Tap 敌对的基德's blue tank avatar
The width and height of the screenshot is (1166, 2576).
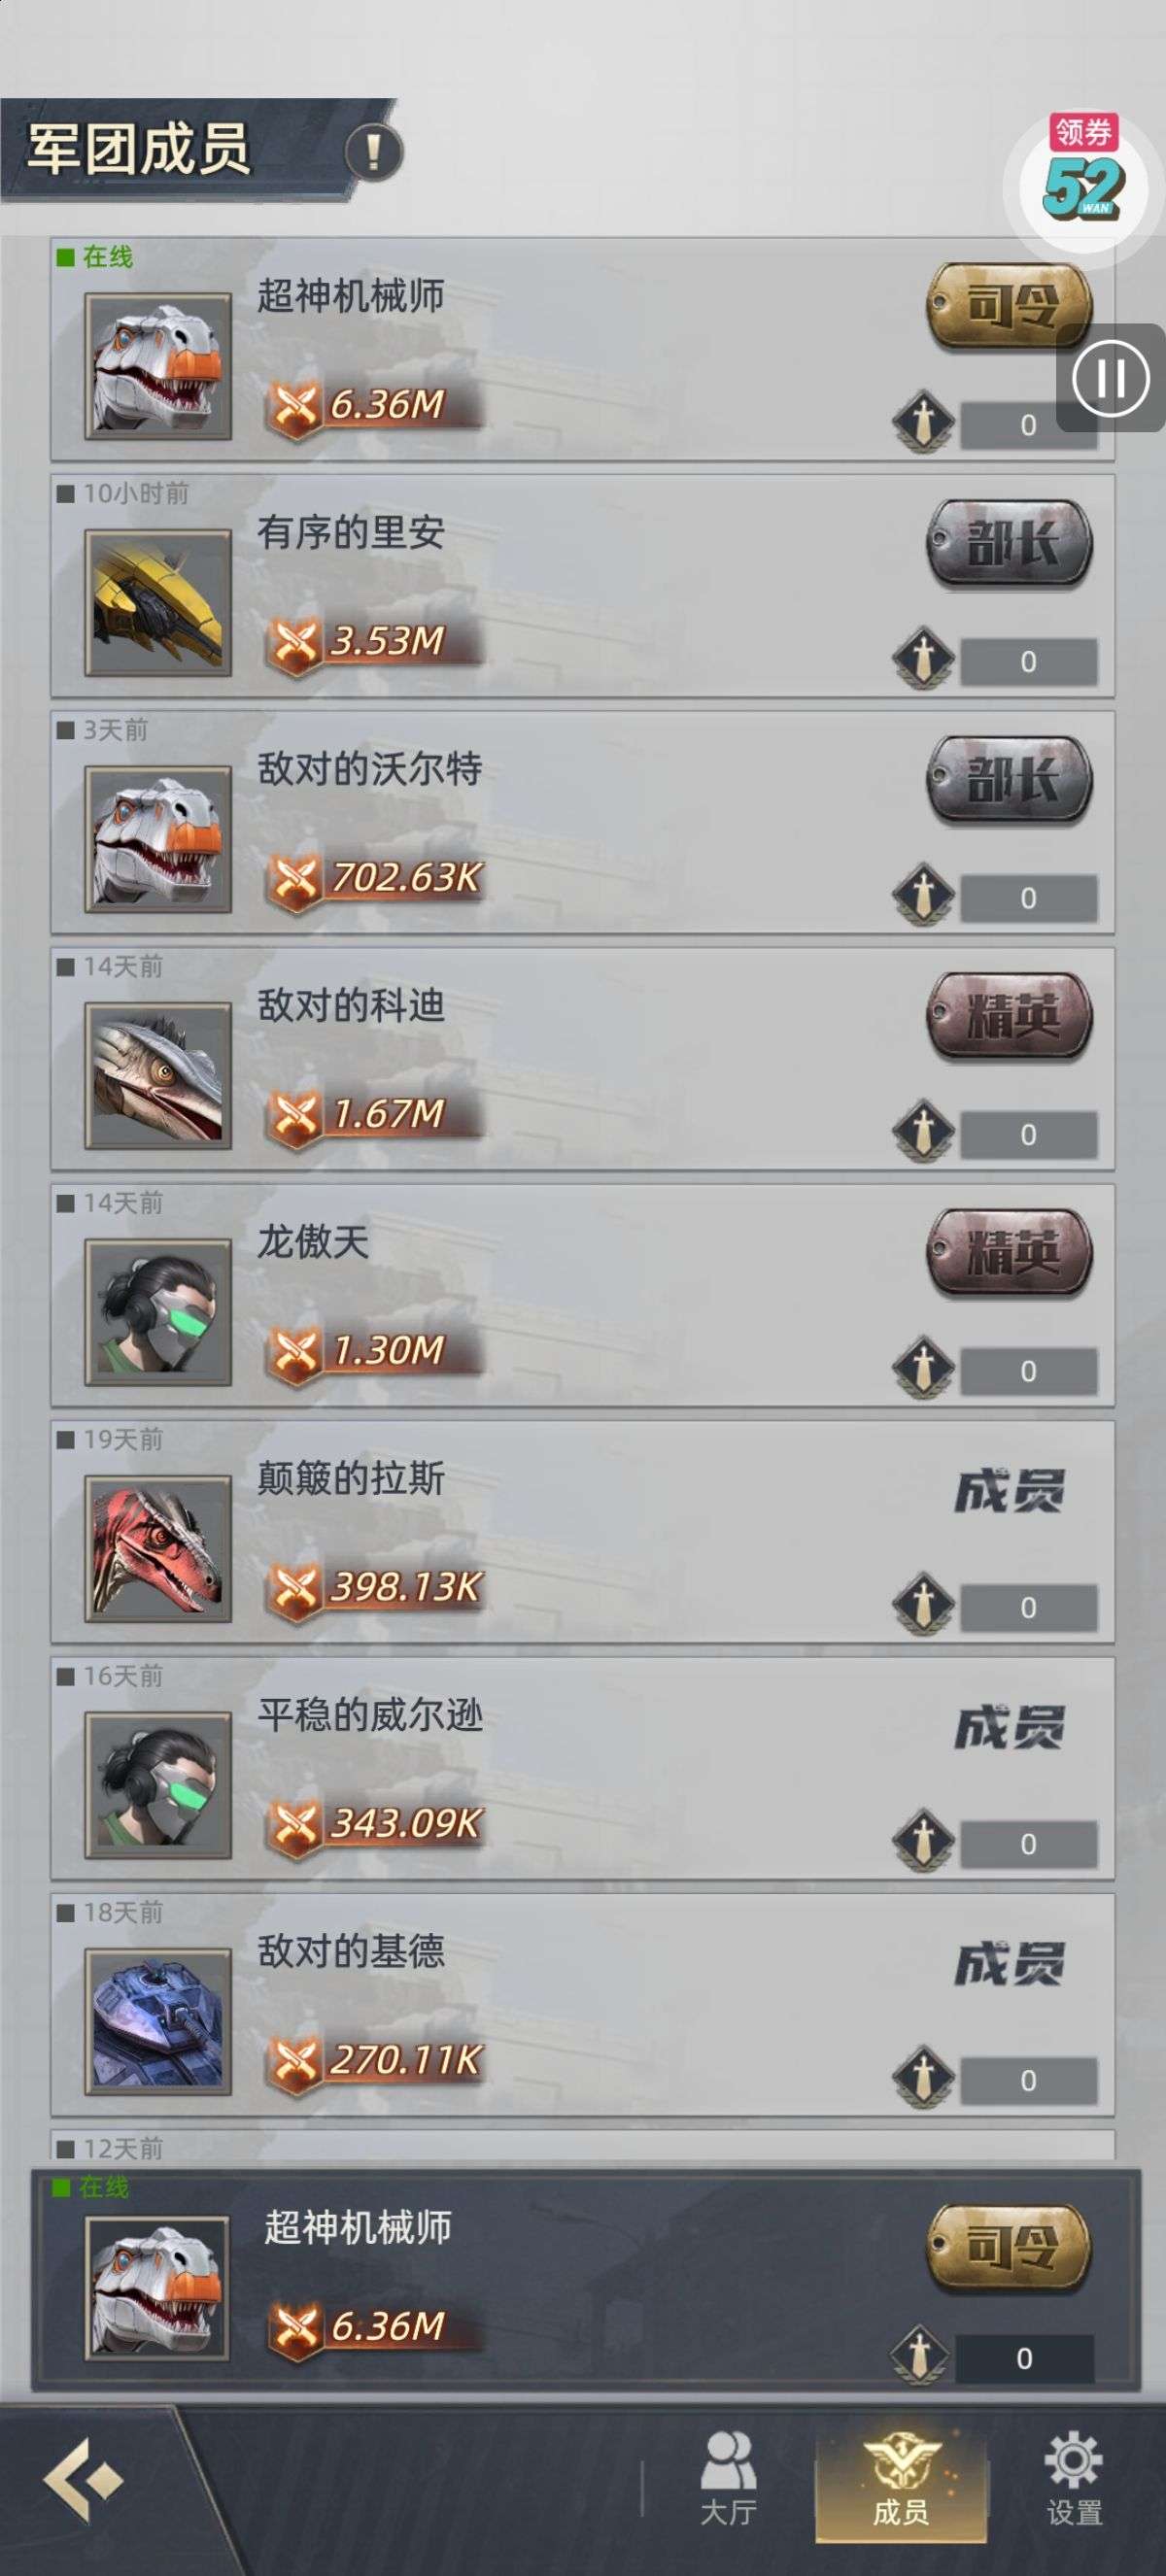tap(158, 2021)
